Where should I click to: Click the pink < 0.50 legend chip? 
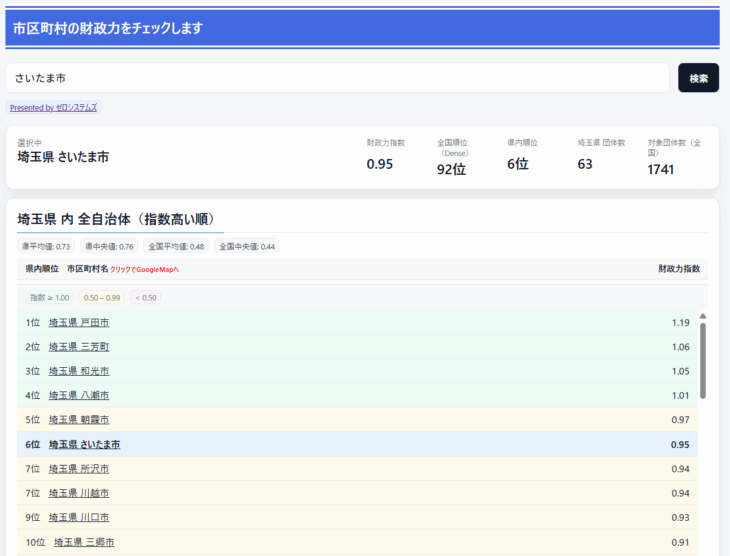point(145,298)
